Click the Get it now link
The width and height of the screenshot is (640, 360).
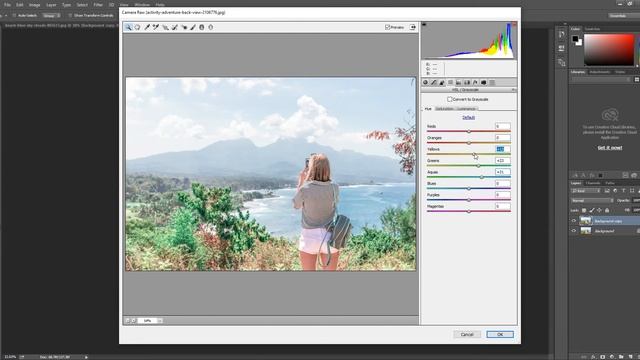pyautogui.click(x=610, y=148)
